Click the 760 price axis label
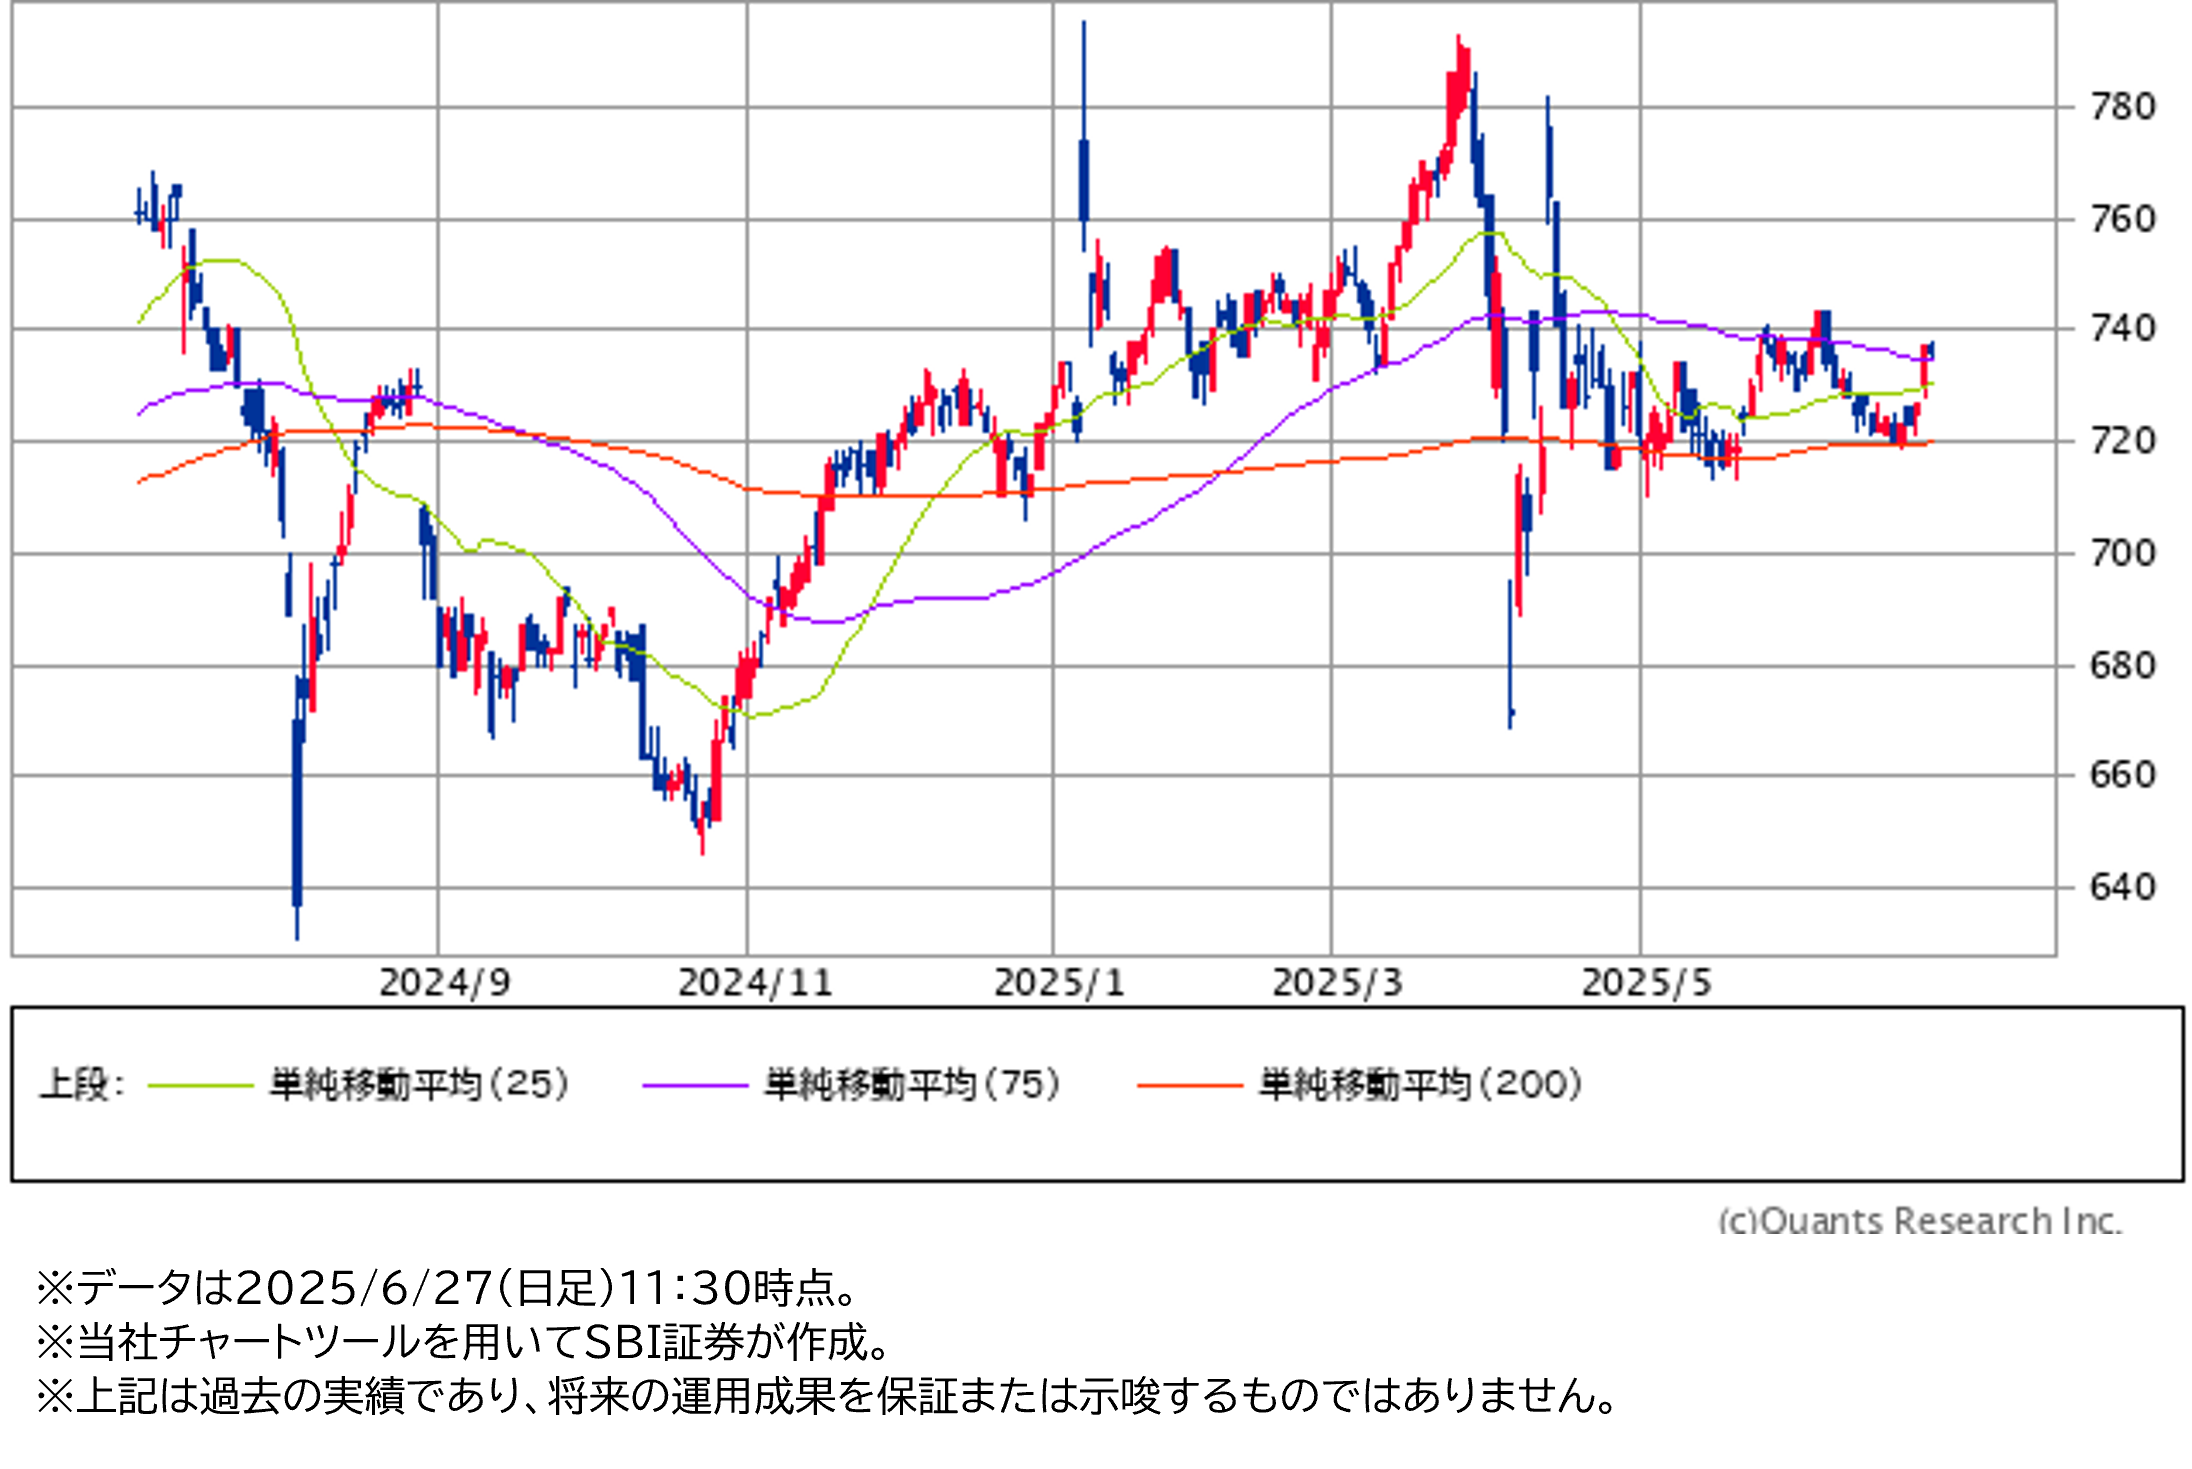The width and height of the screenshot is (2192, 1469). [x=2122, y=219]
